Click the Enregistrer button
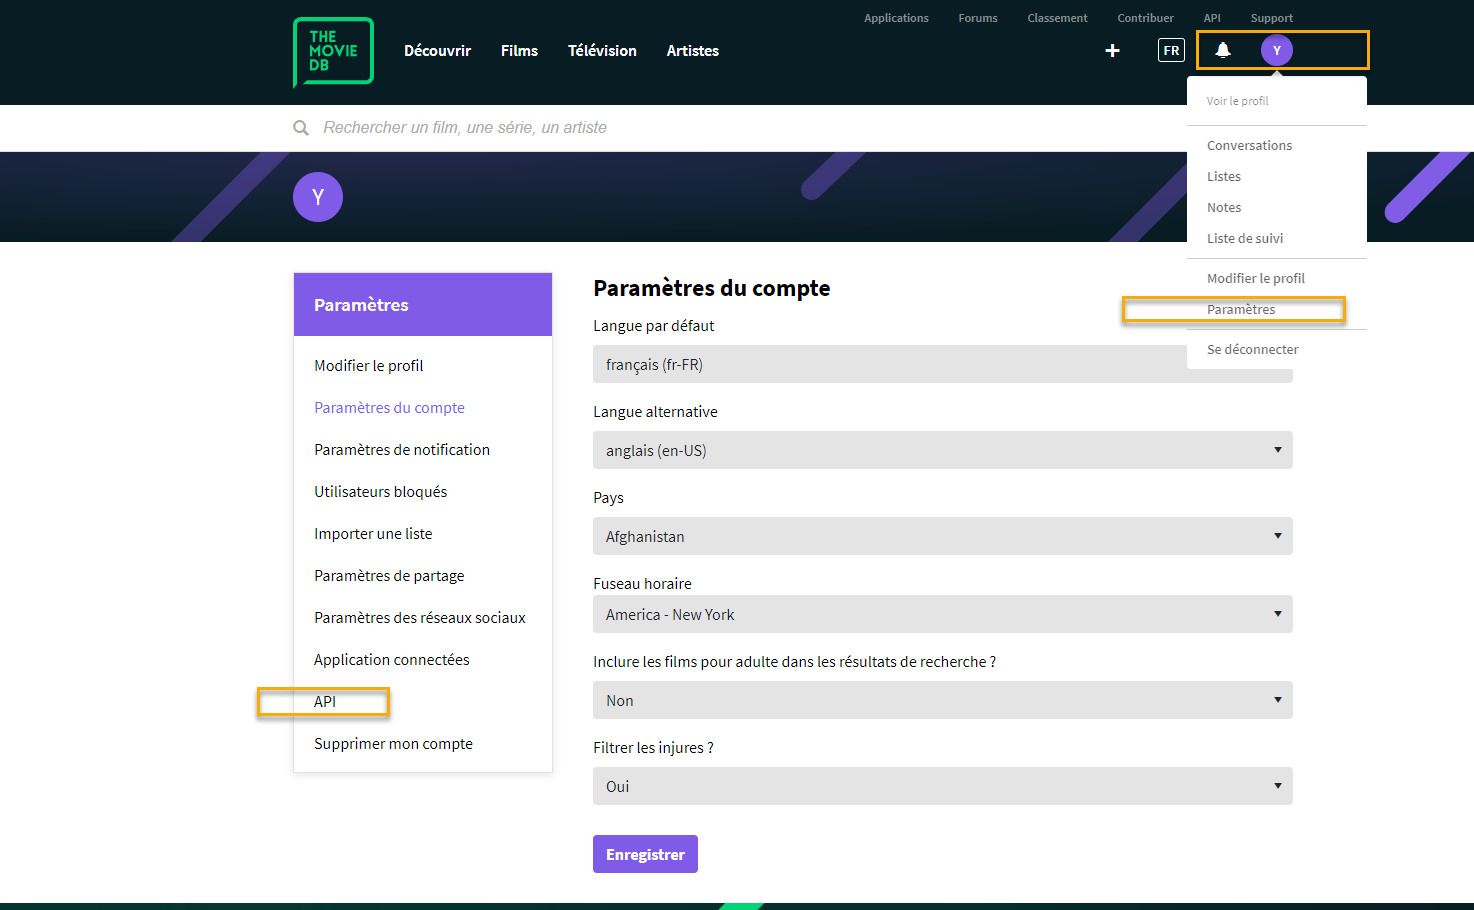This screenshot has width=1474, height=910. click(x=645, y=854)
